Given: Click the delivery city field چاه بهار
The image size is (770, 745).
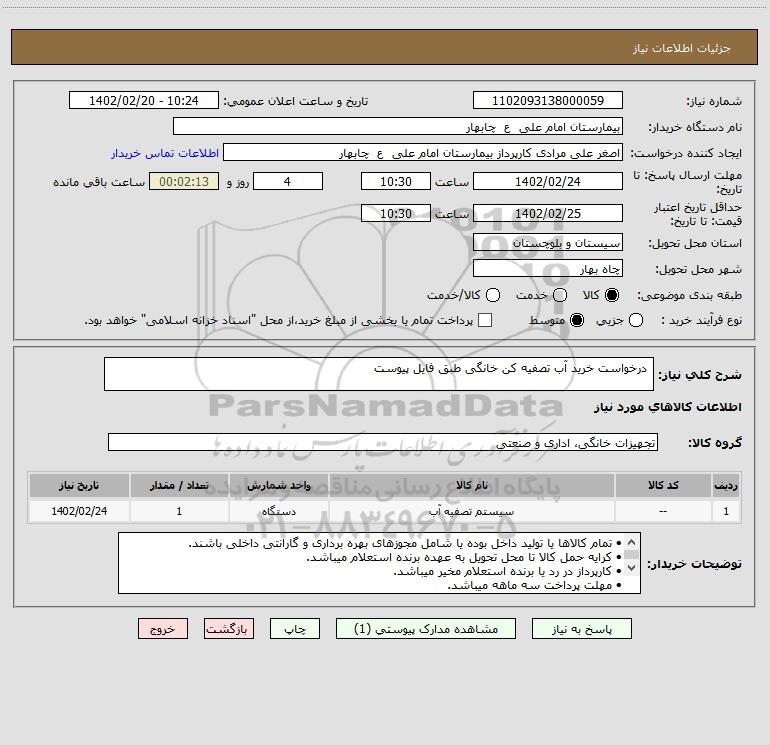Looking at the screenshot, I should (x=548, y=269).
